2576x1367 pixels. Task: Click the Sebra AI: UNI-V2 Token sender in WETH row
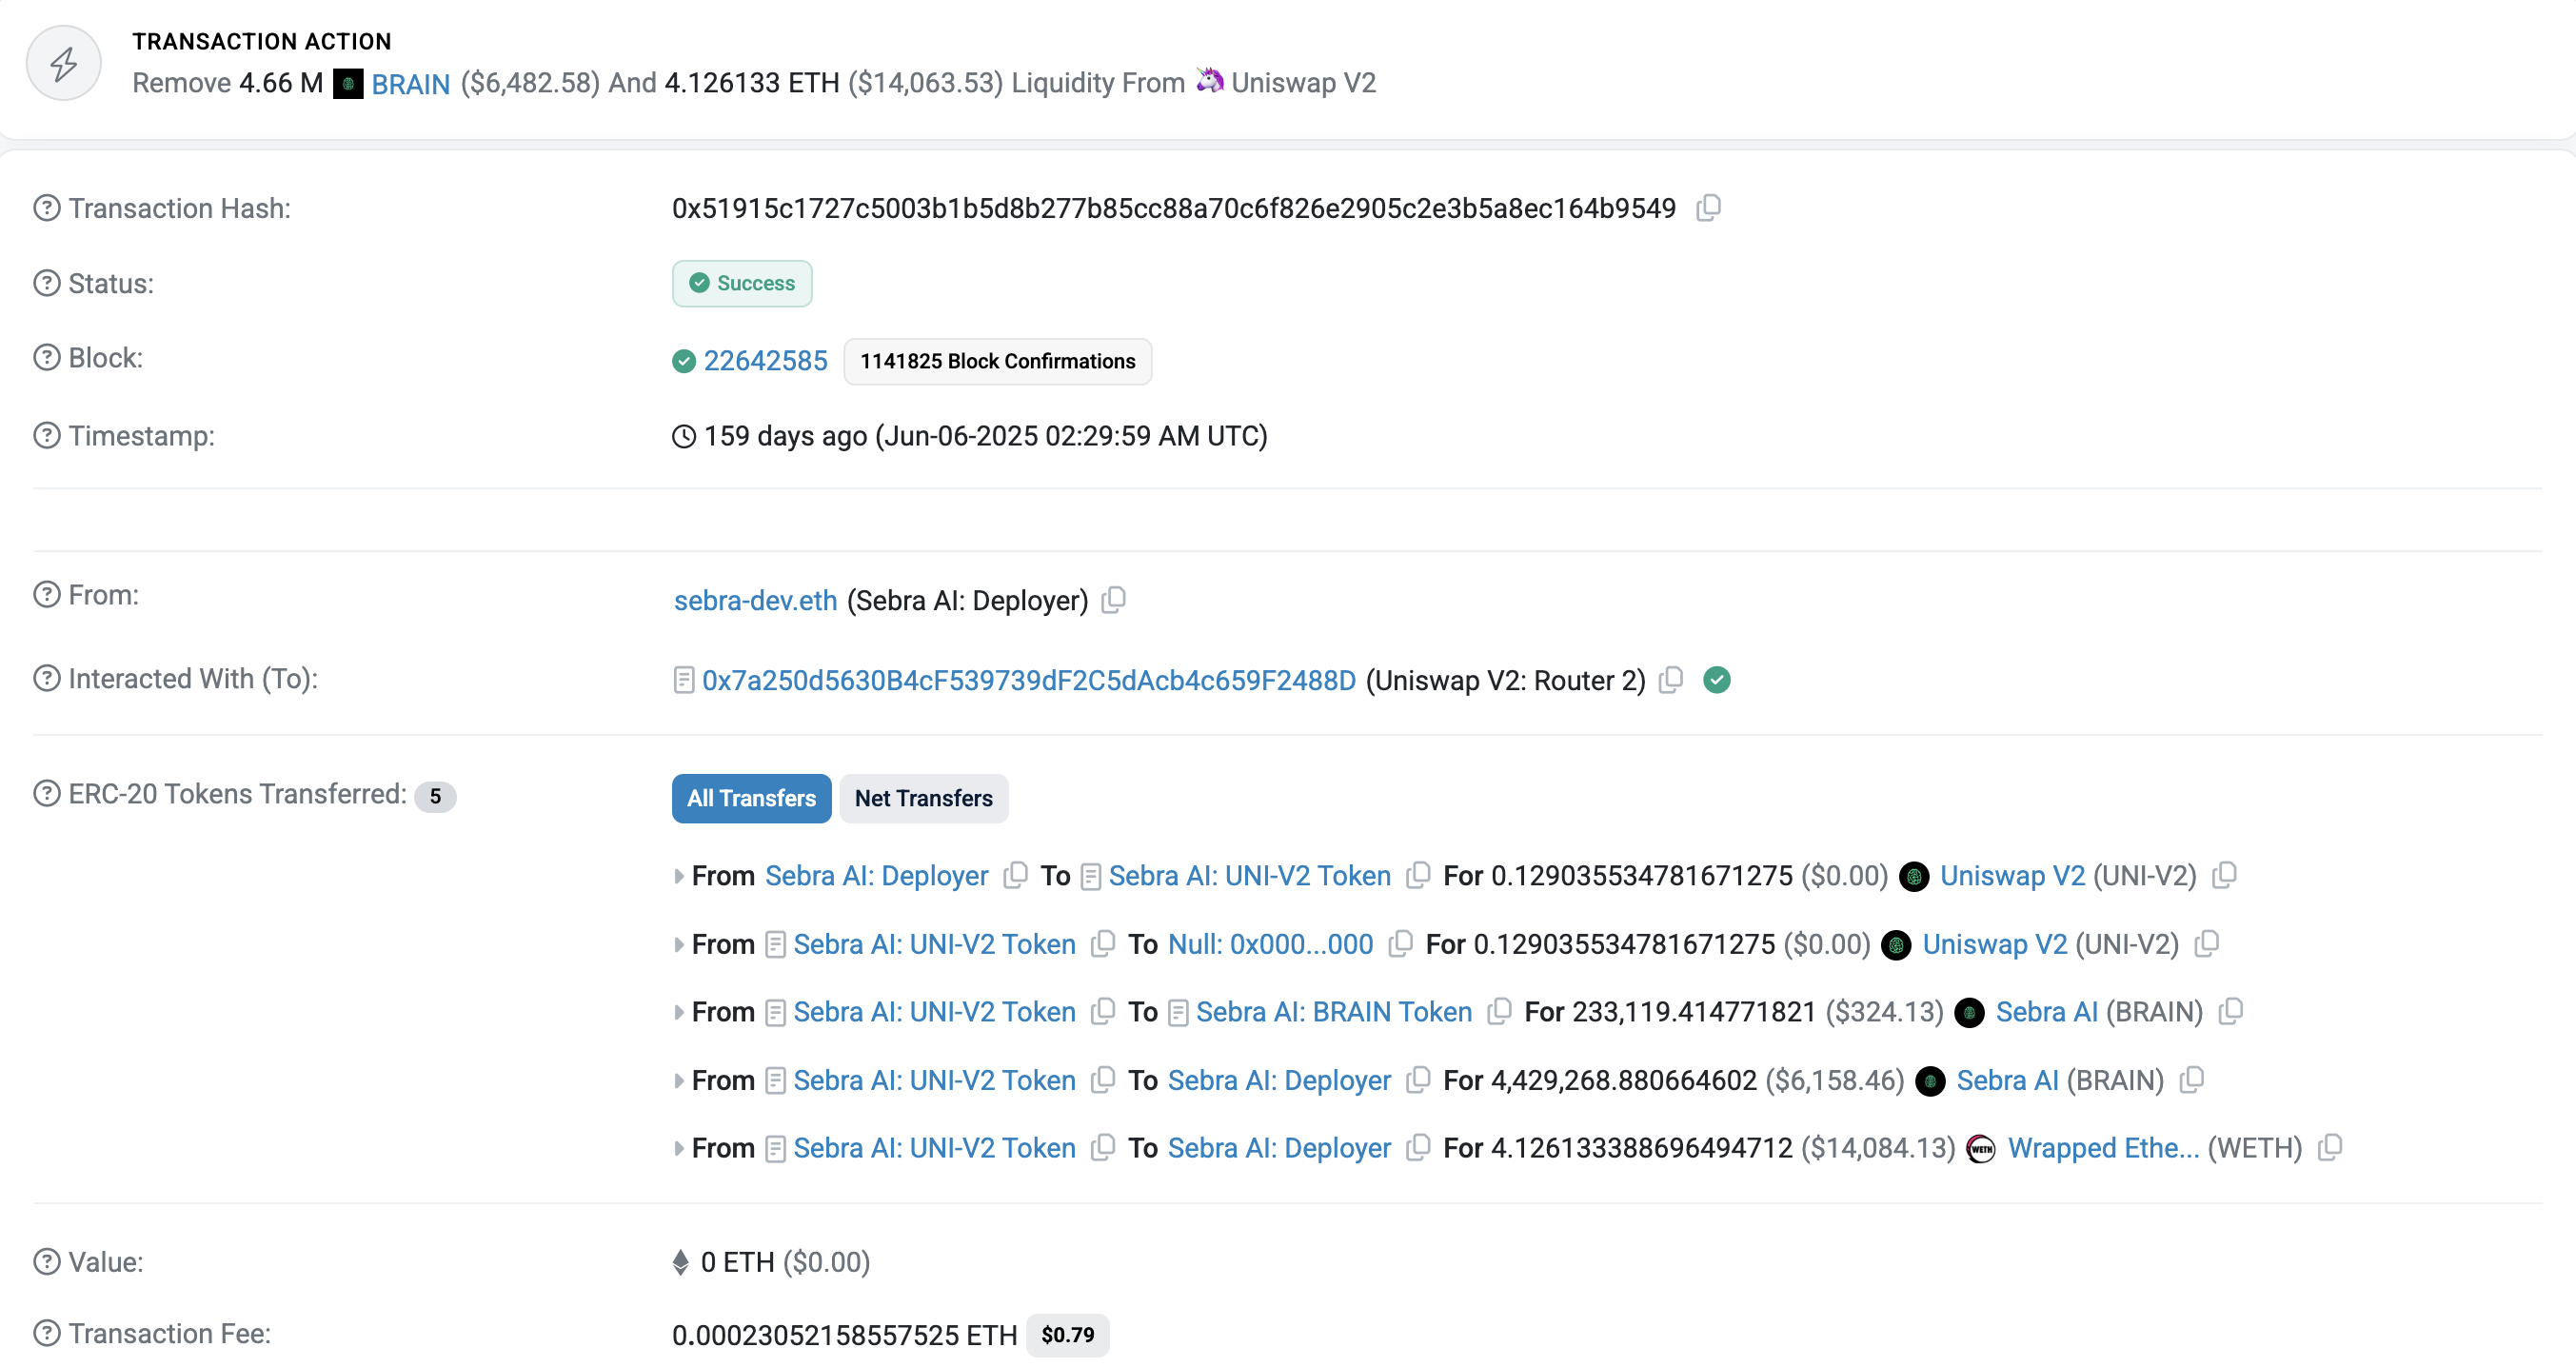click(934, 1148)
